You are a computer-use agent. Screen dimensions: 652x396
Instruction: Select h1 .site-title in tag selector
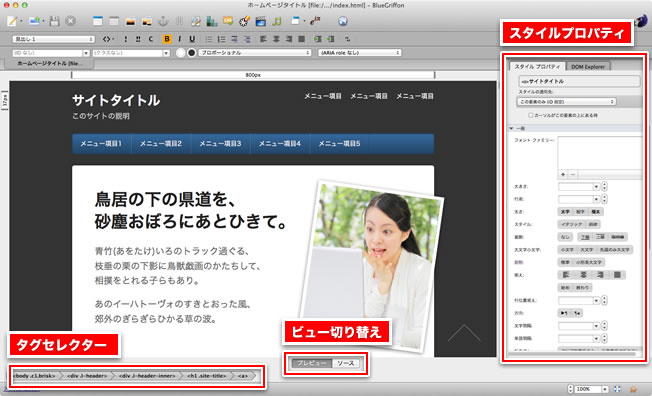coord(207,376)
